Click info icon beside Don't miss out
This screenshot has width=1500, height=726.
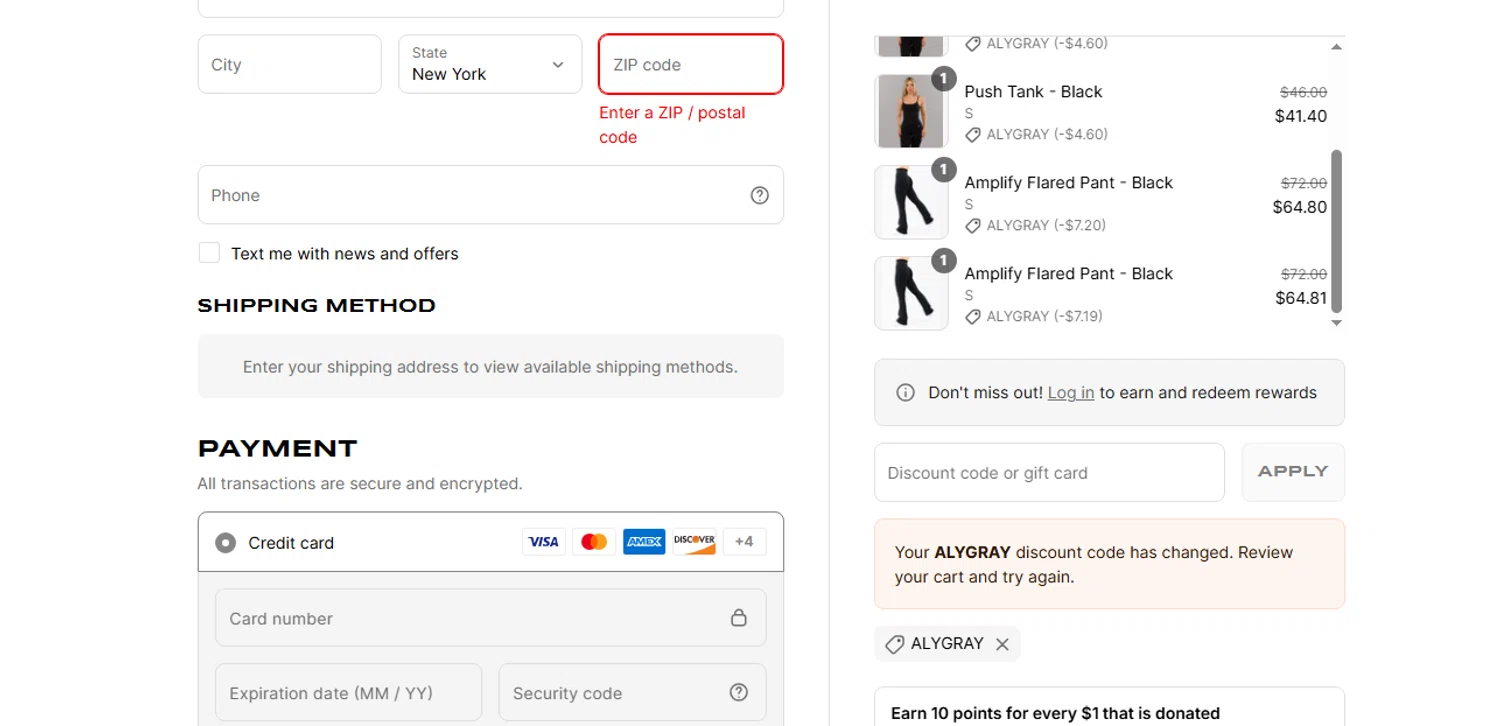pyautogui.click(x=905, y=393)
